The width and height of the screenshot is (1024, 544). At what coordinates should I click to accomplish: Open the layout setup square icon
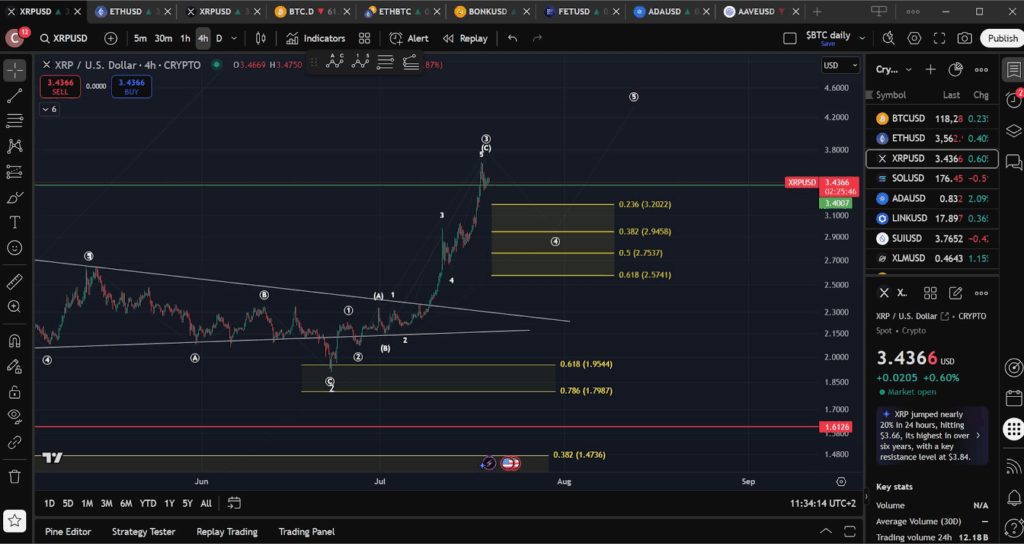tap(790, 39)
